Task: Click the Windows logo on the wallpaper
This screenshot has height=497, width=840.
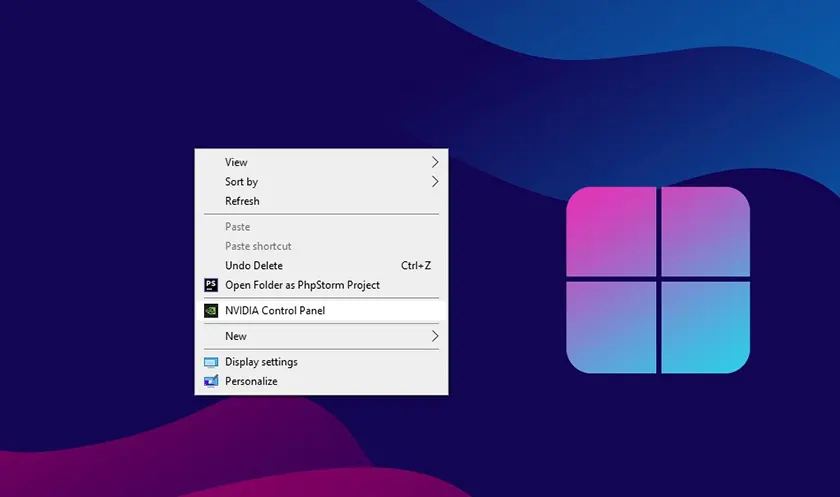Action: (x=657, y=280)
